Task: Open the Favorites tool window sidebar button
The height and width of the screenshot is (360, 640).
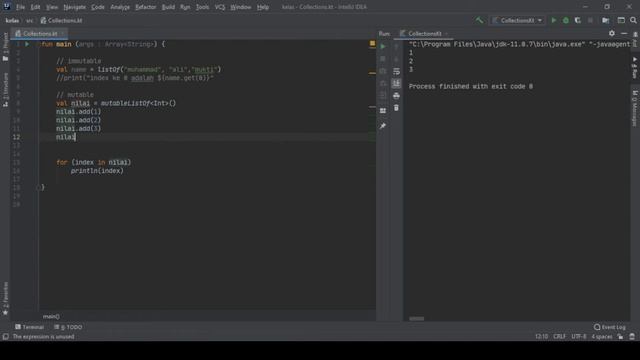Action: click(5, 299)
